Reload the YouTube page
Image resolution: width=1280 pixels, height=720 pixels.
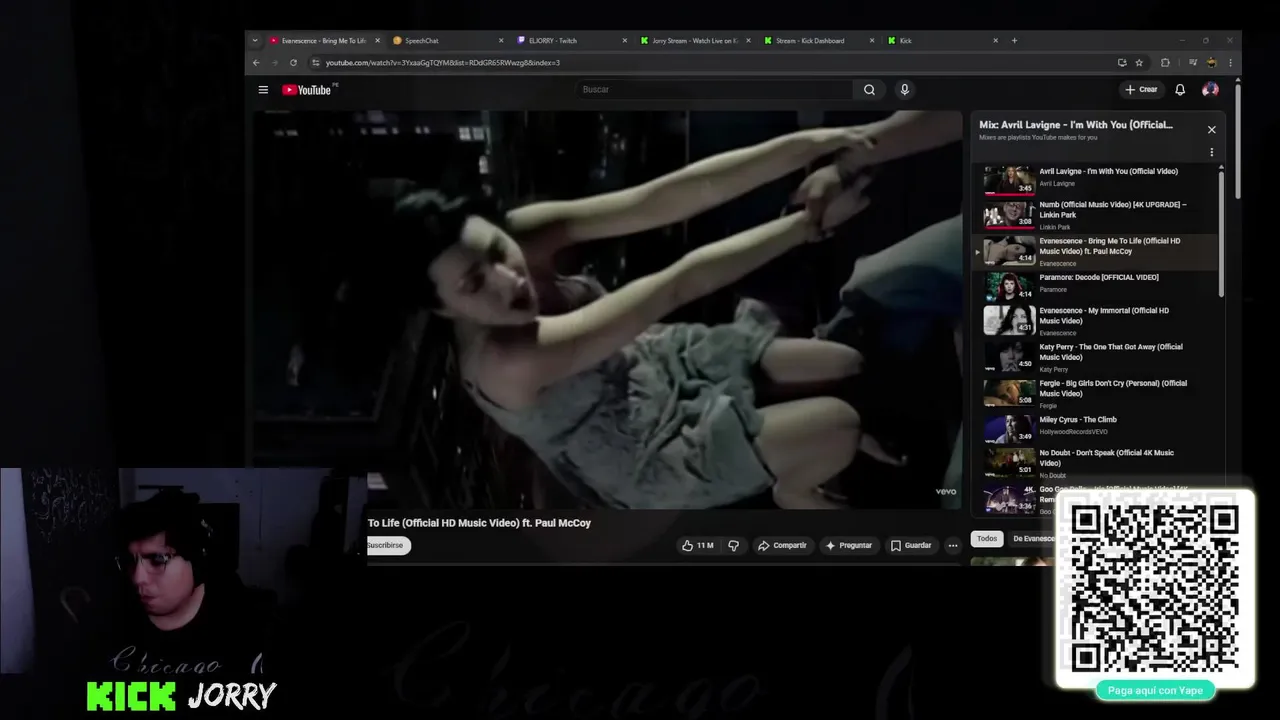[x=293, y=63]
